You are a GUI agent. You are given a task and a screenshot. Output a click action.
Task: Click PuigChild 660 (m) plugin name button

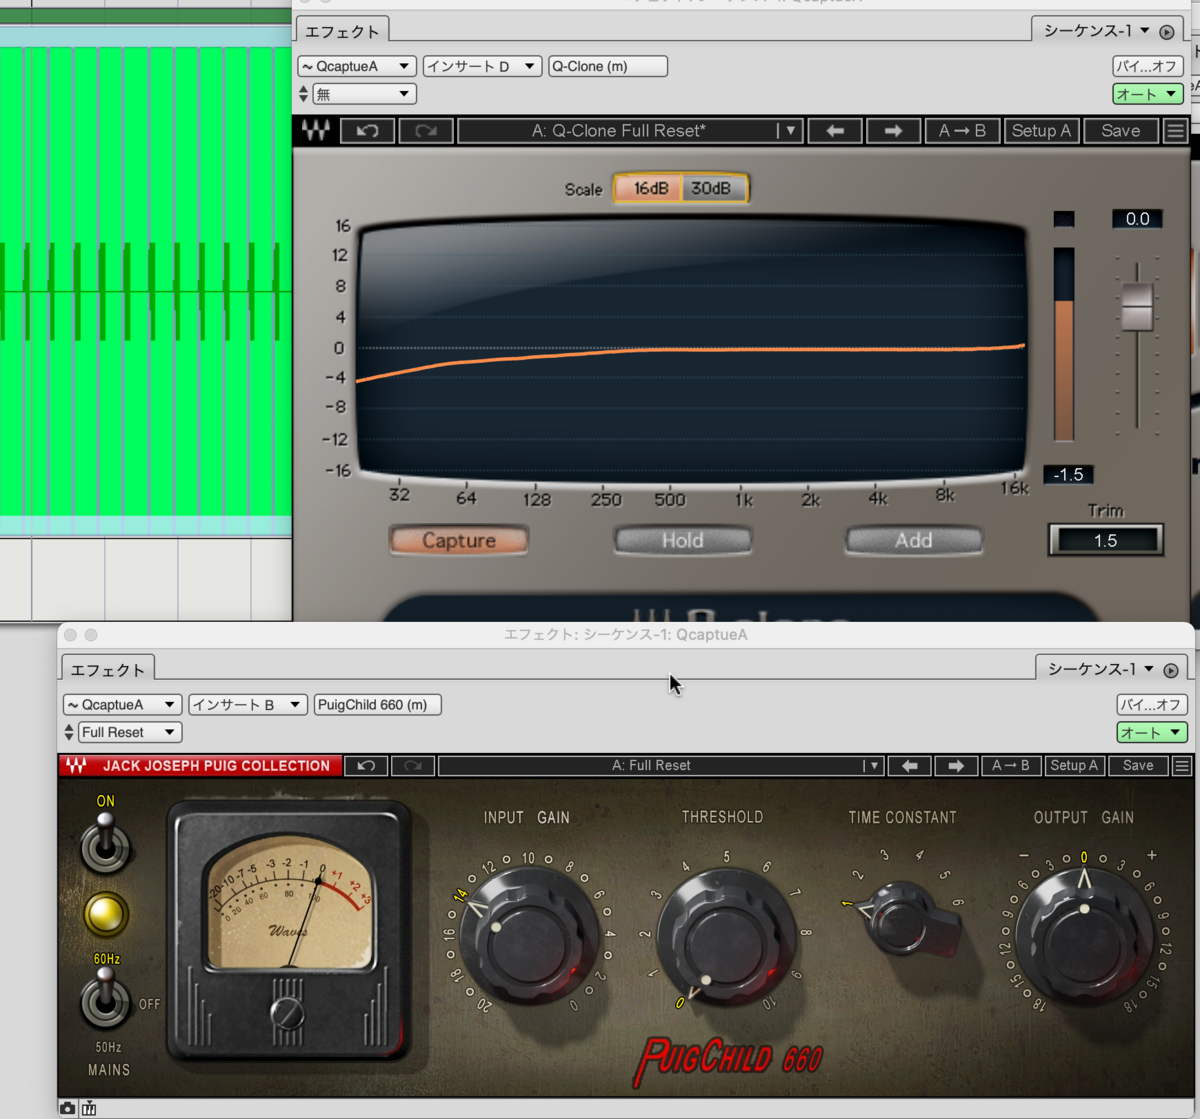(x=378, y=705)
